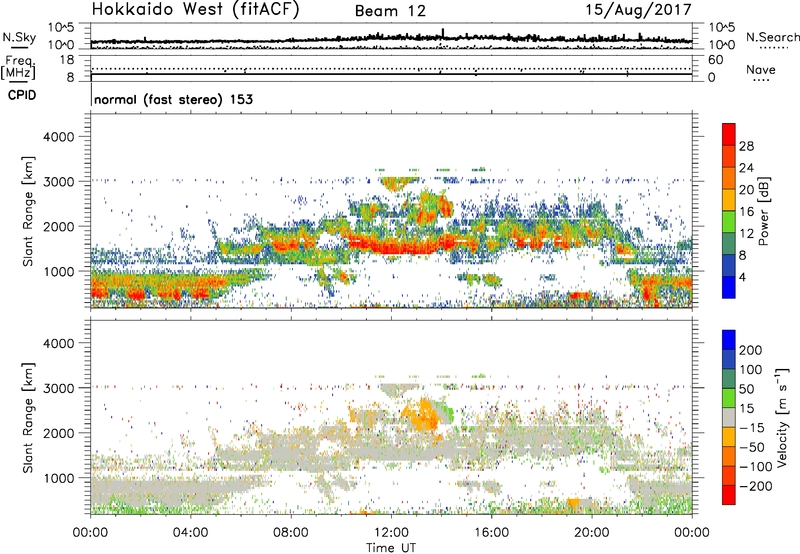Click the '16:00' time tick label
Image resolution: width=800 pixels, height=554 pixels.
click(491, 533)
